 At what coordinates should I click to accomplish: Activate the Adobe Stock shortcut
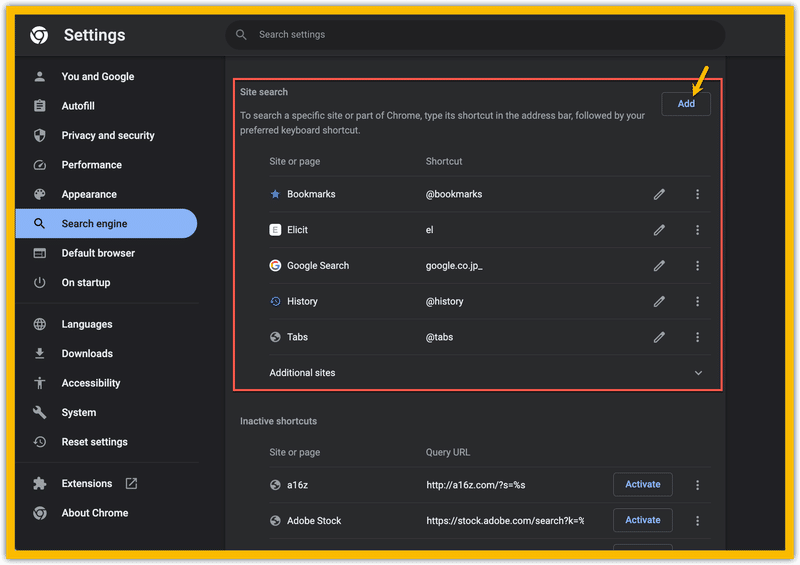pyautogui.click(x=642, y=520)
